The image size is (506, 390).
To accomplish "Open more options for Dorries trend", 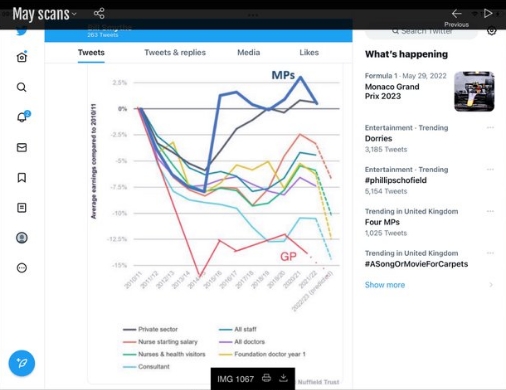I will pos(490,128).
